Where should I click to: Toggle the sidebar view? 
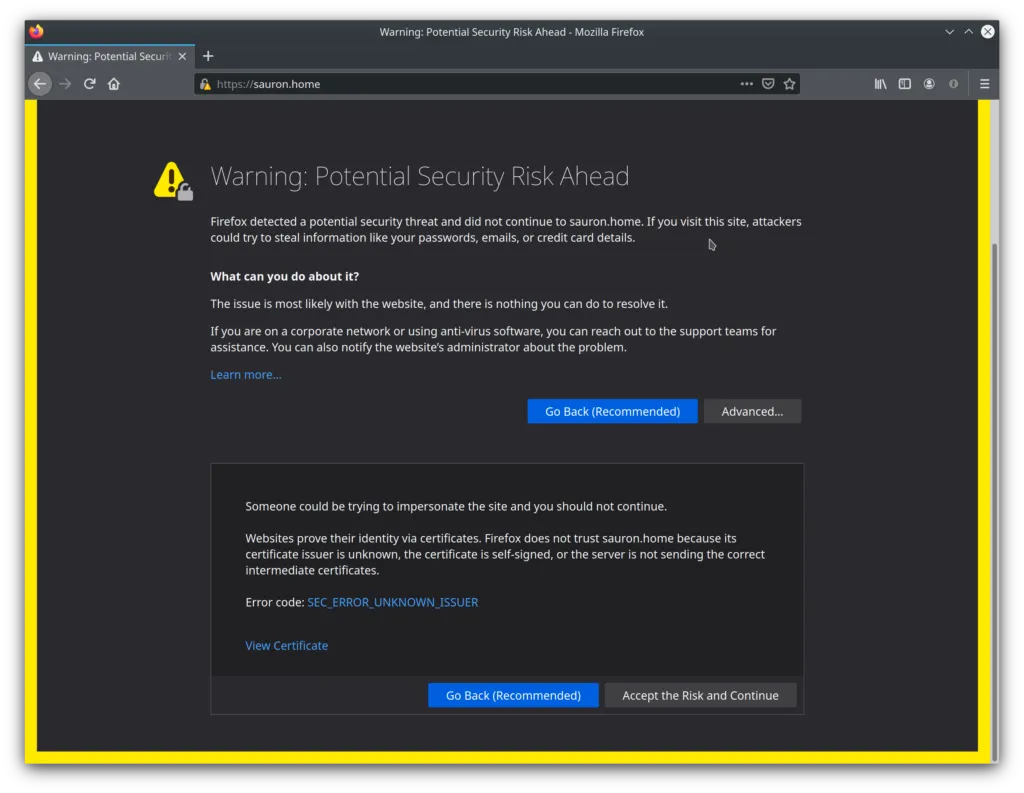tap(904, 84)
